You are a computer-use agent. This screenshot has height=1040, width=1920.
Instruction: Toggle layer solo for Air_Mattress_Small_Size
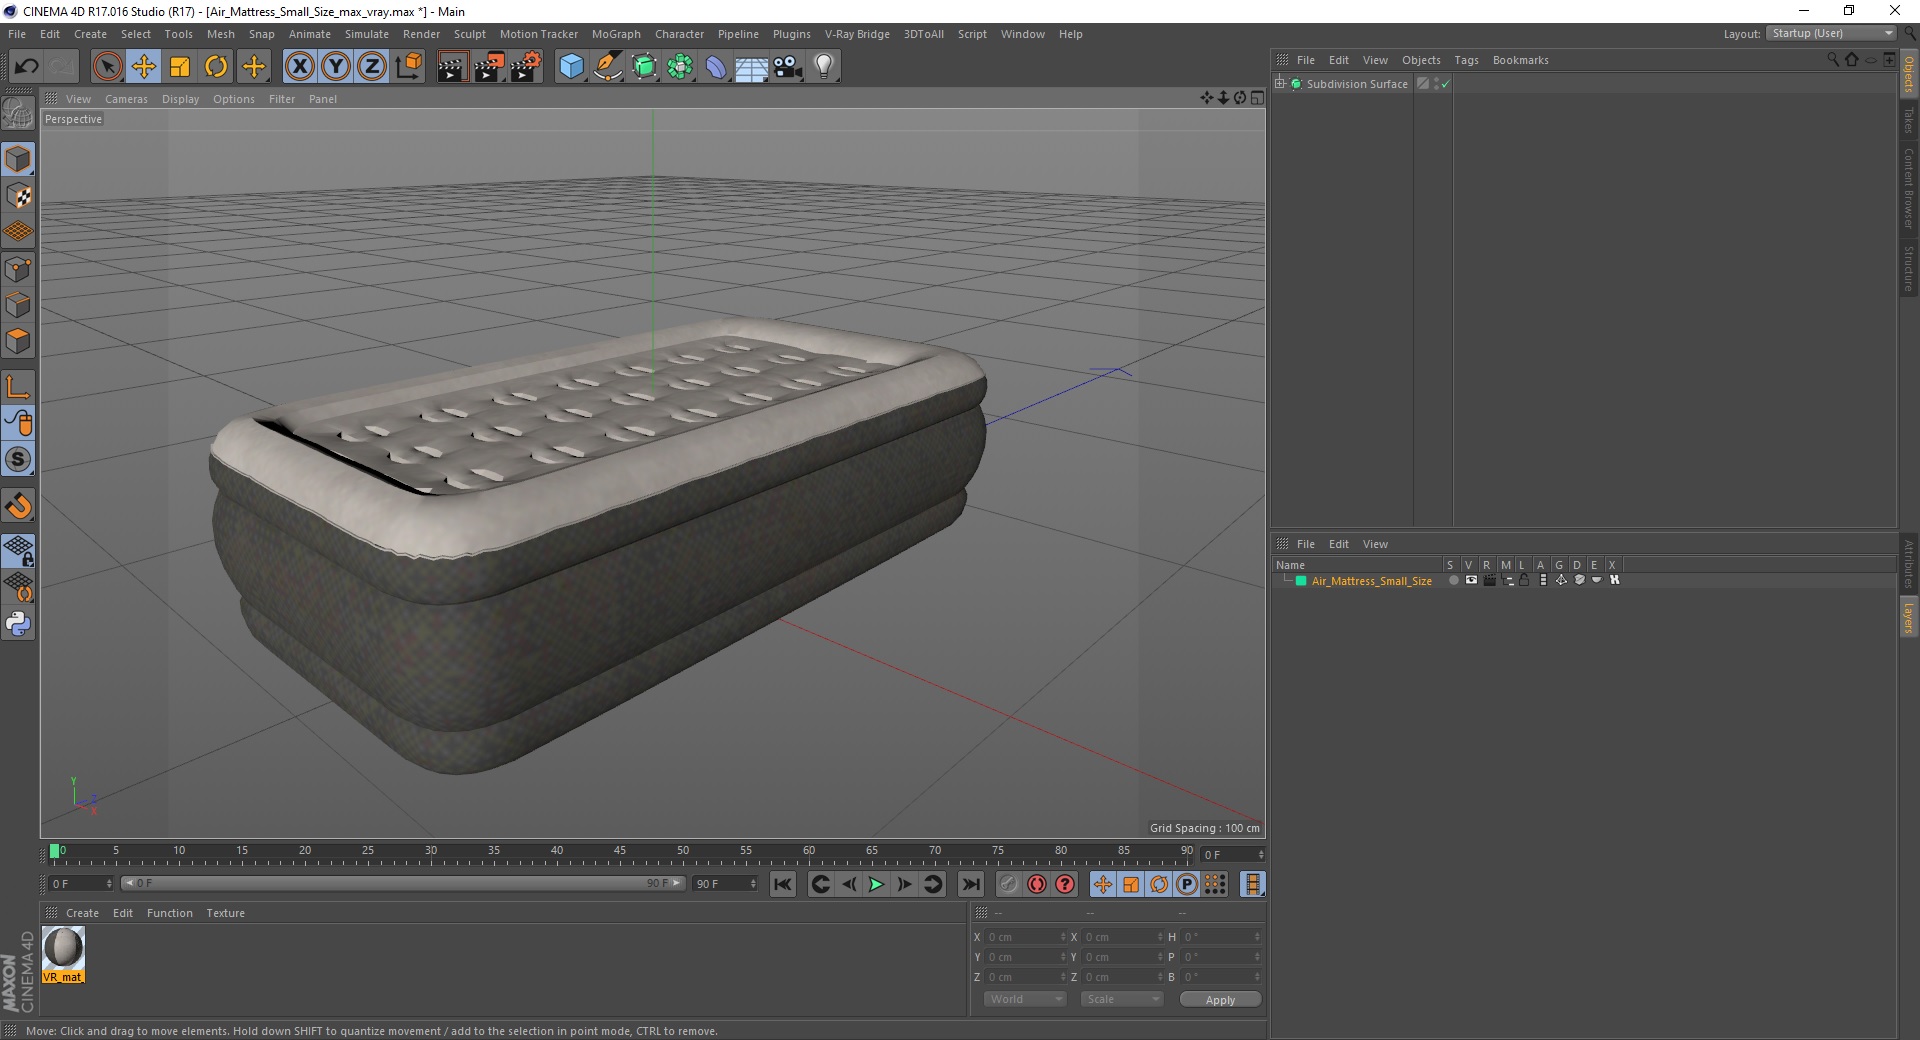point(1453,580)
